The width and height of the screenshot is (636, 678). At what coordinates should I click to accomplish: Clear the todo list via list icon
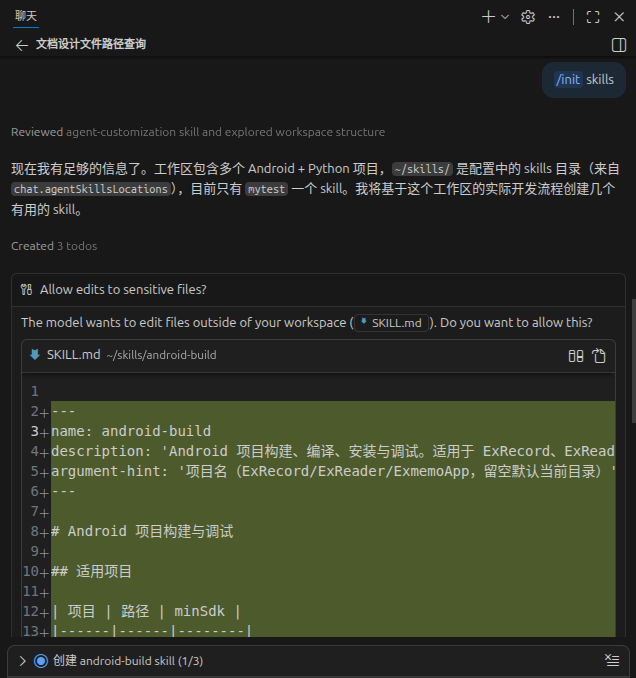(x=612, y=661)
